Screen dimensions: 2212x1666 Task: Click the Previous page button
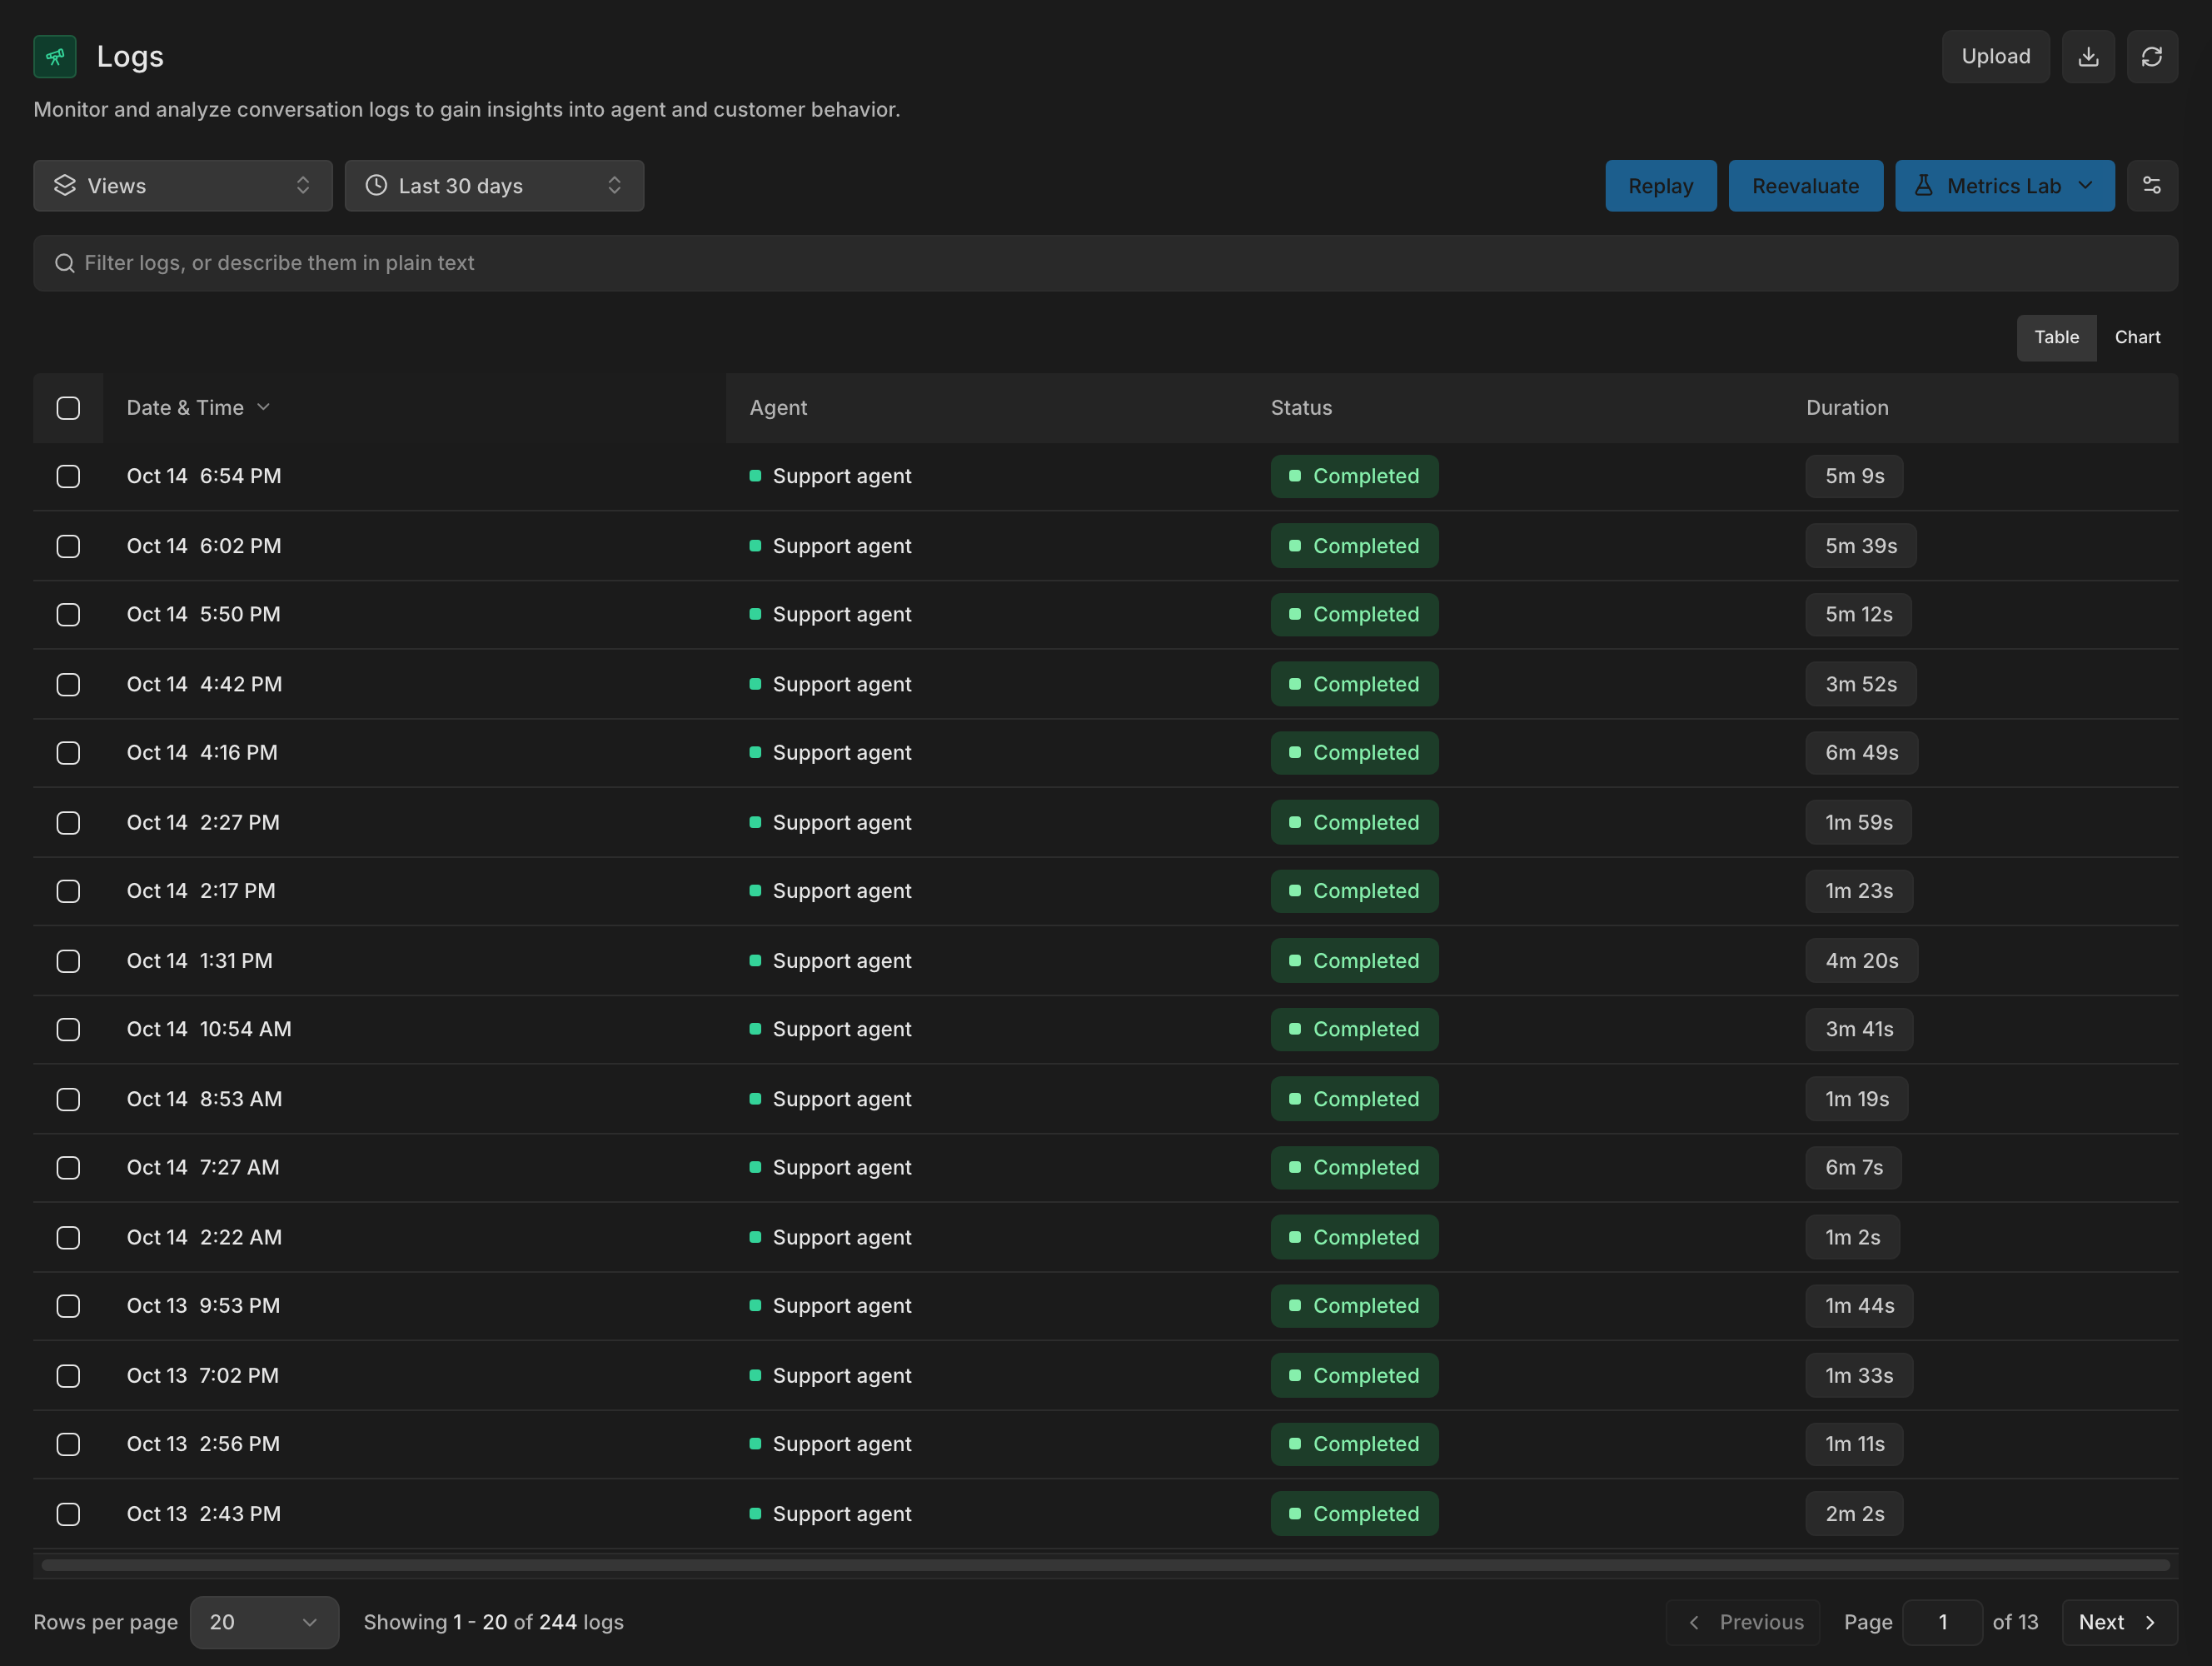(1743, 1622)
